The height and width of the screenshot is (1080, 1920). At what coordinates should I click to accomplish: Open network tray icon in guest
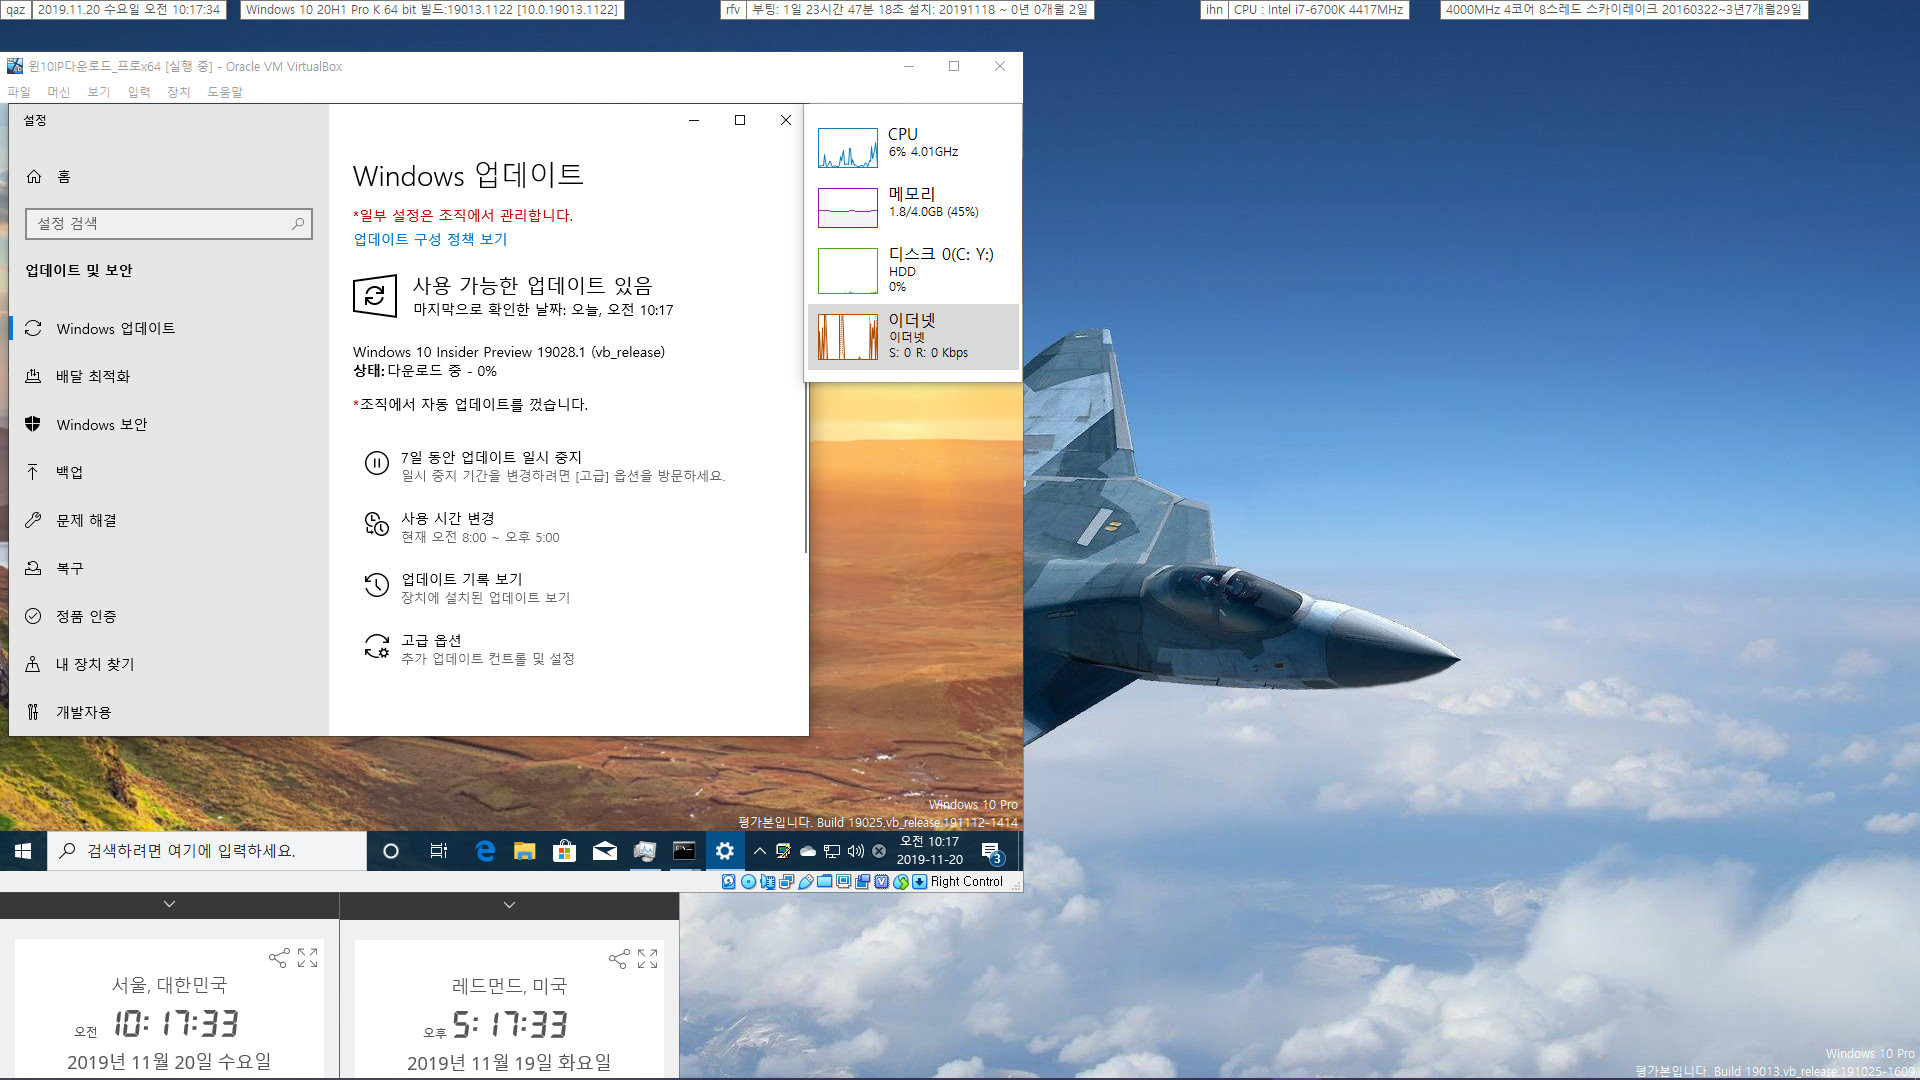[832, 851]
